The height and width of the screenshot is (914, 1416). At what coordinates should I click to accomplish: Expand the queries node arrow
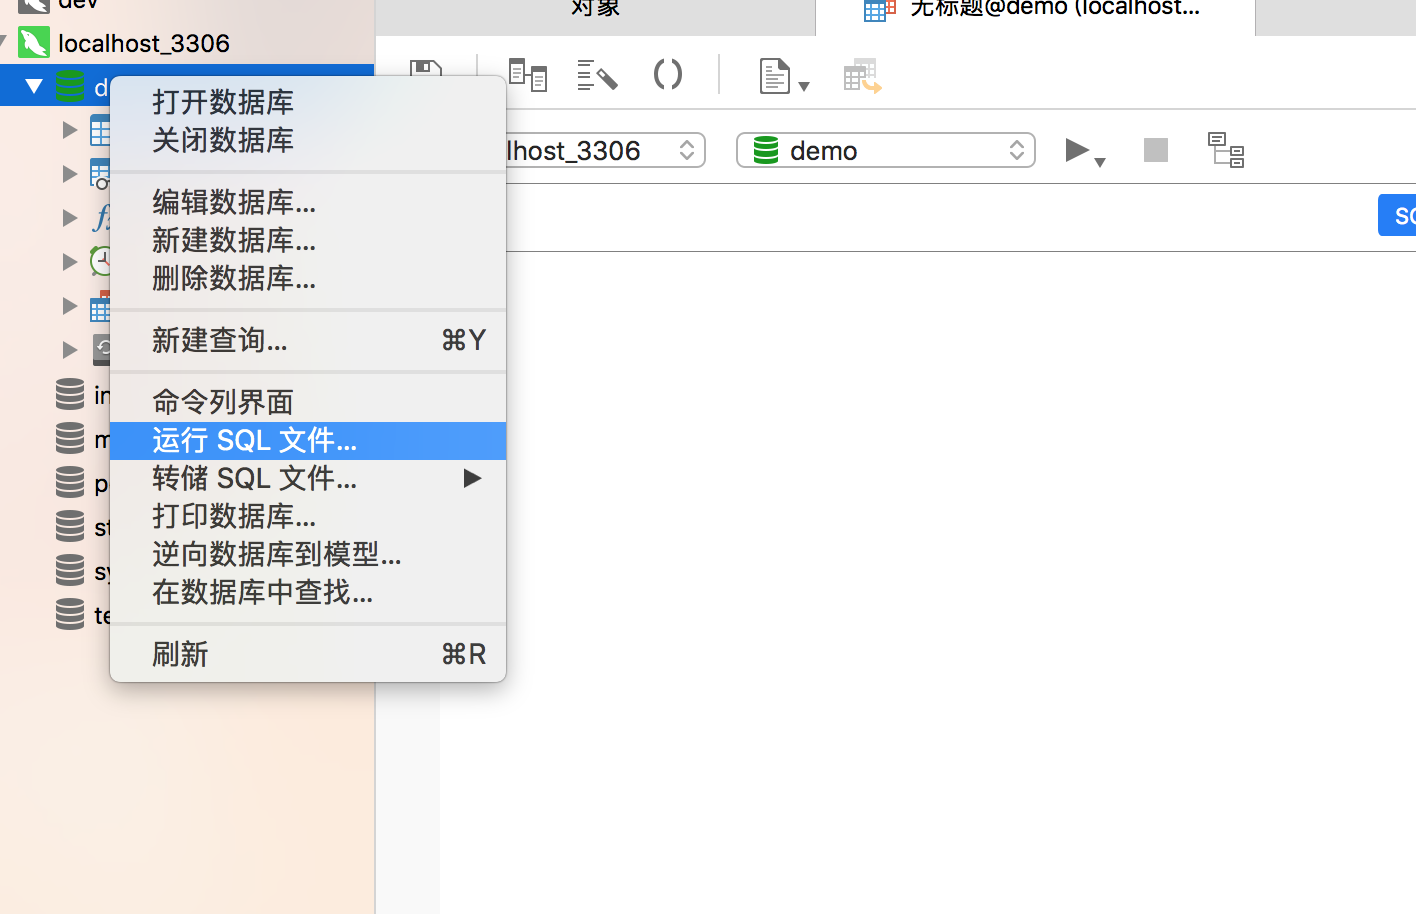point(69,306)
